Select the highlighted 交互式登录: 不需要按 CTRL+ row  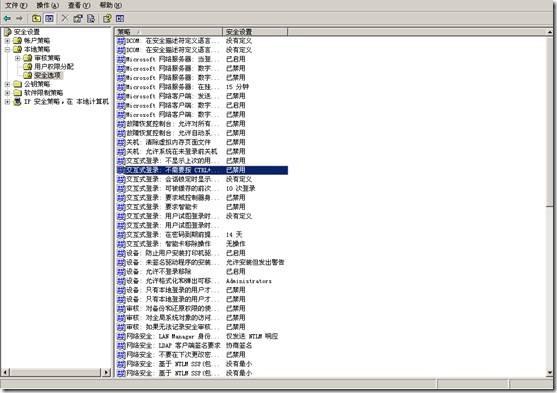point(202,170)
